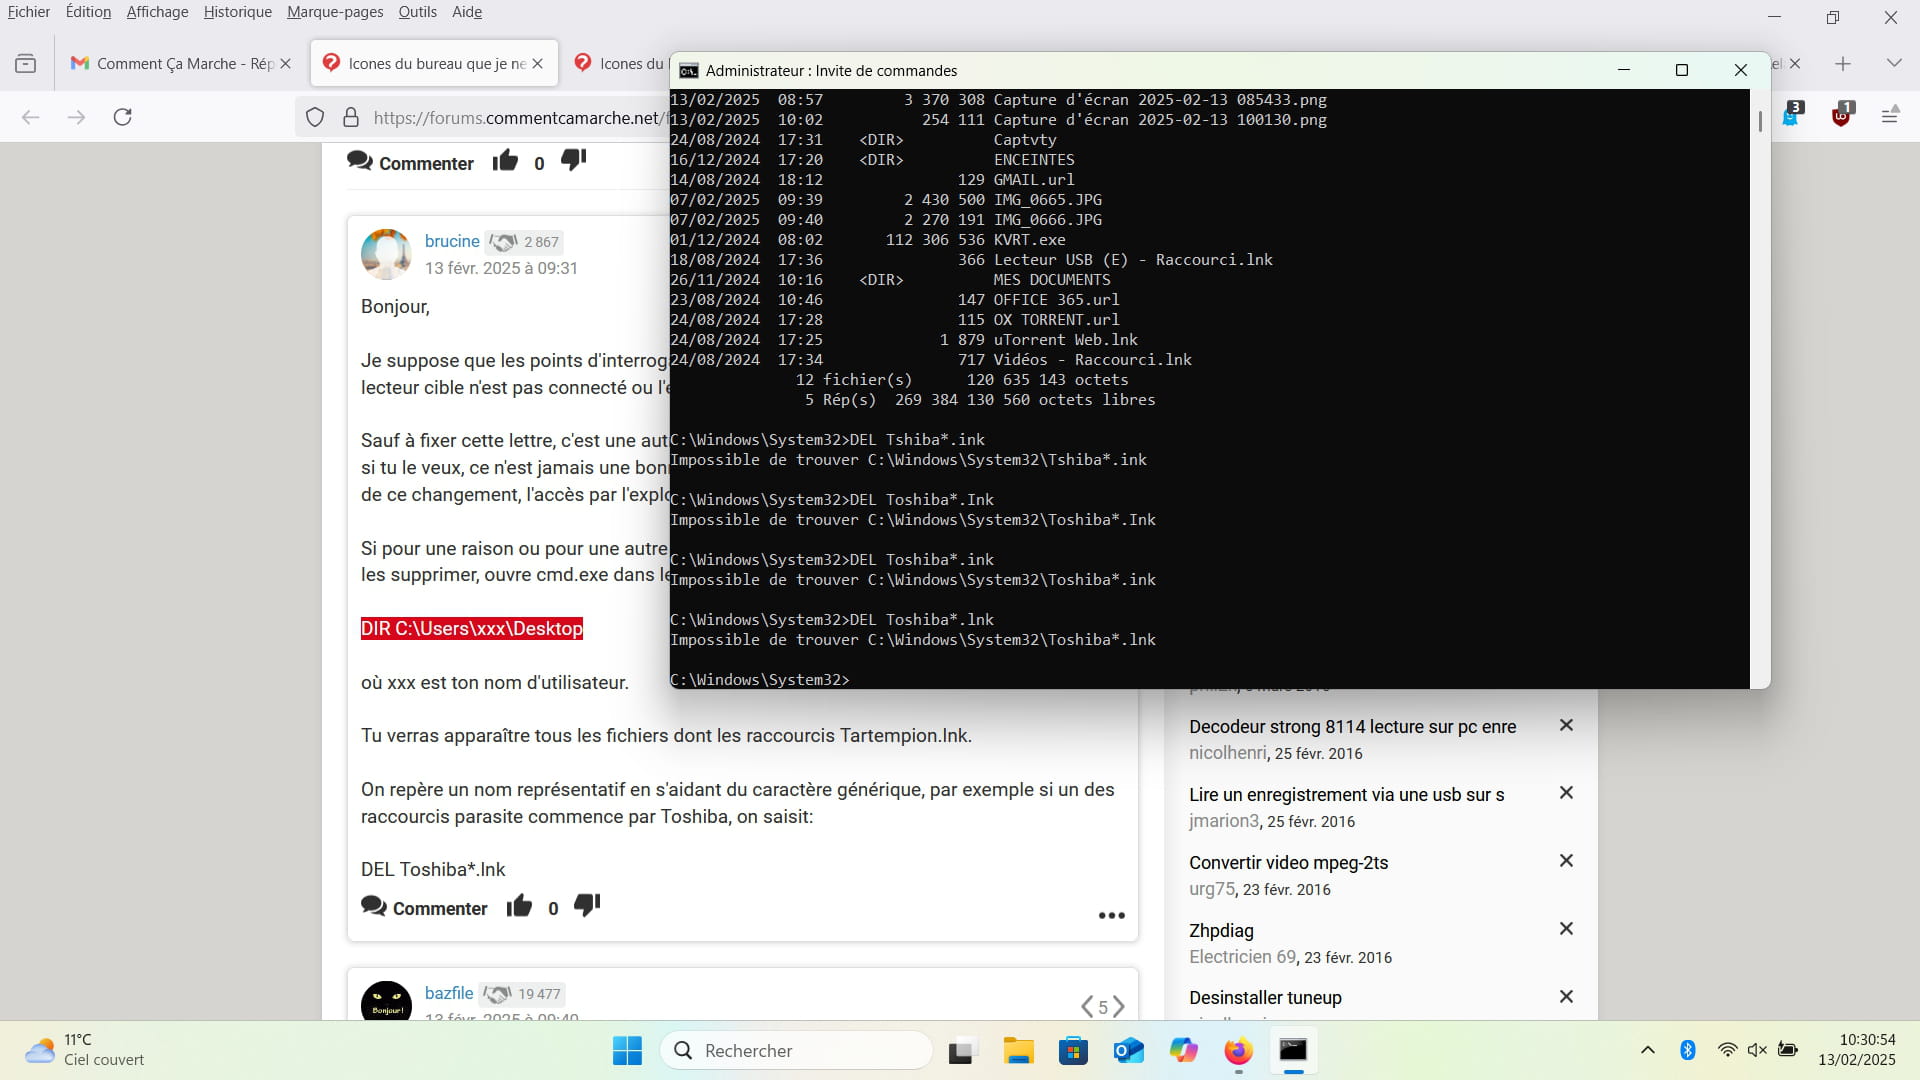Click the highlighted DIR C:\Users\xxx\Desktop text
Screen dimensions: 1920x1080
pyautogui.click(x=471, y=629)
